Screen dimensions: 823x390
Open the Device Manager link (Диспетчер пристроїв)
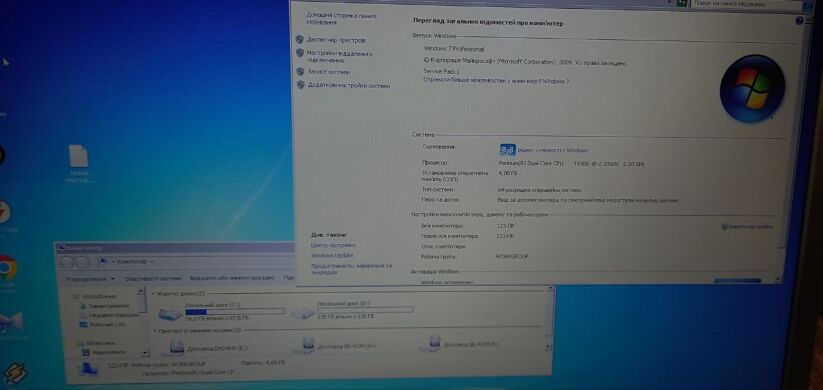pos(336,40)
